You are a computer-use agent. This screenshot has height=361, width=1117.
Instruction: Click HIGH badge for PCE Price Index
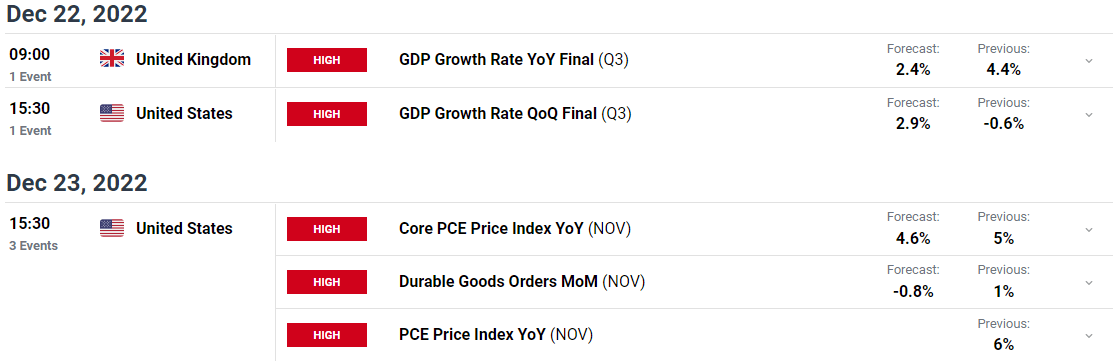pyautogui.click(x=327, y=335)
